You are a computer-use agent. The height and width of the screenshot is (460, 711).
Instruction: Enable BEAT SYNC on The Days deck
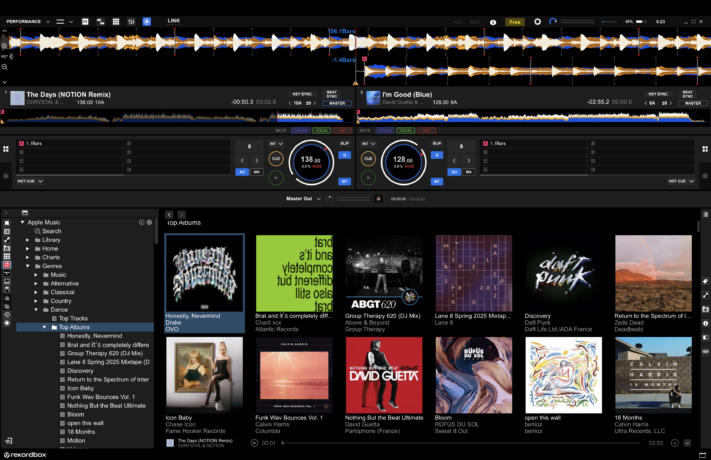(331, 94)
